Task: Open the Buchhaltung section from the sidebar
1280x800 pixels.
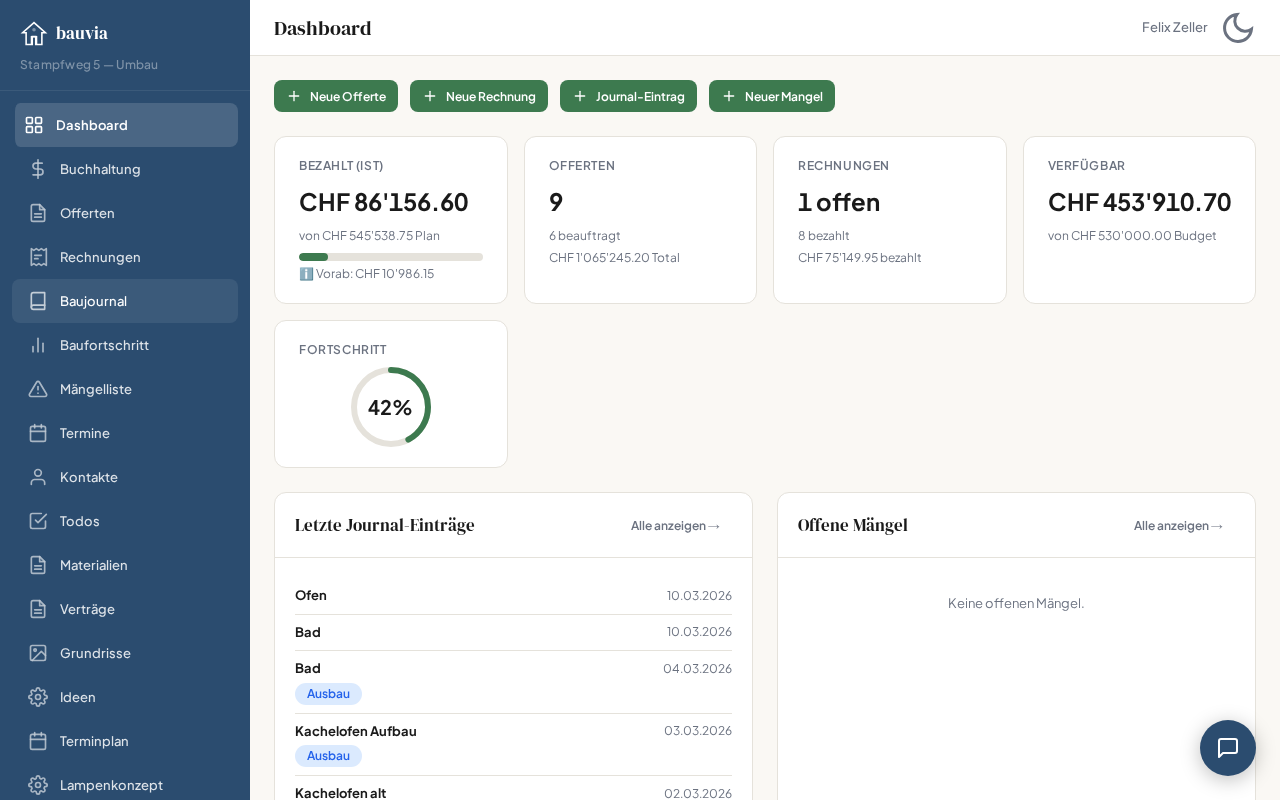Action: (100, 169)
